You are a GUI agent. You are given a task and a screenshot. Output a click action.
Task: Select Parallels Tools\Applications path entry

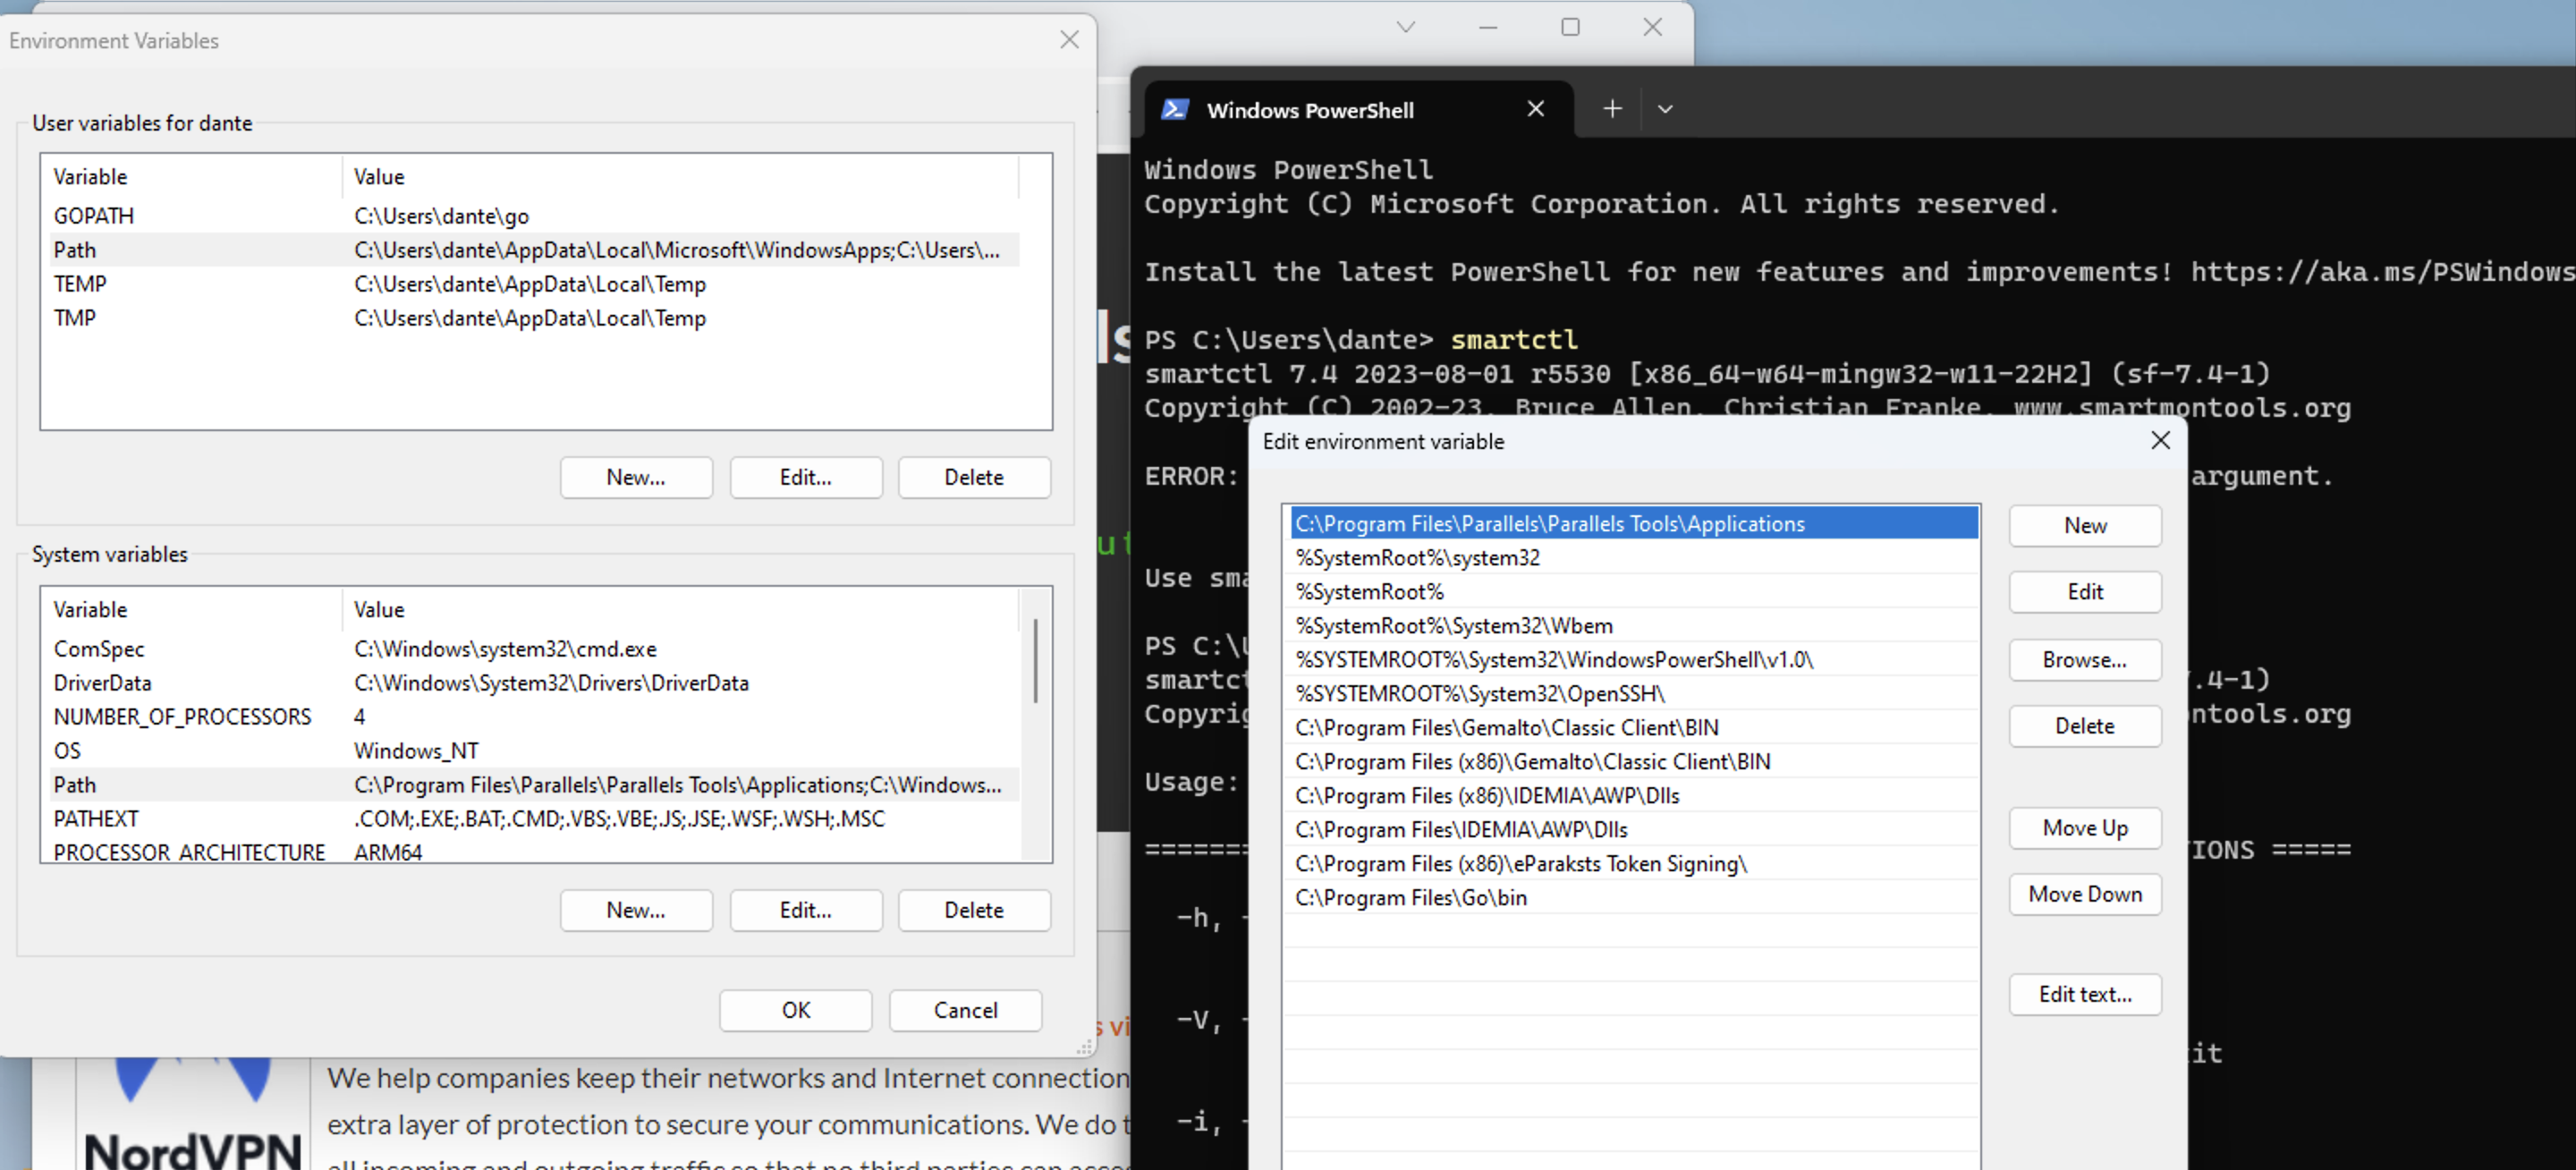[1633, 523]
